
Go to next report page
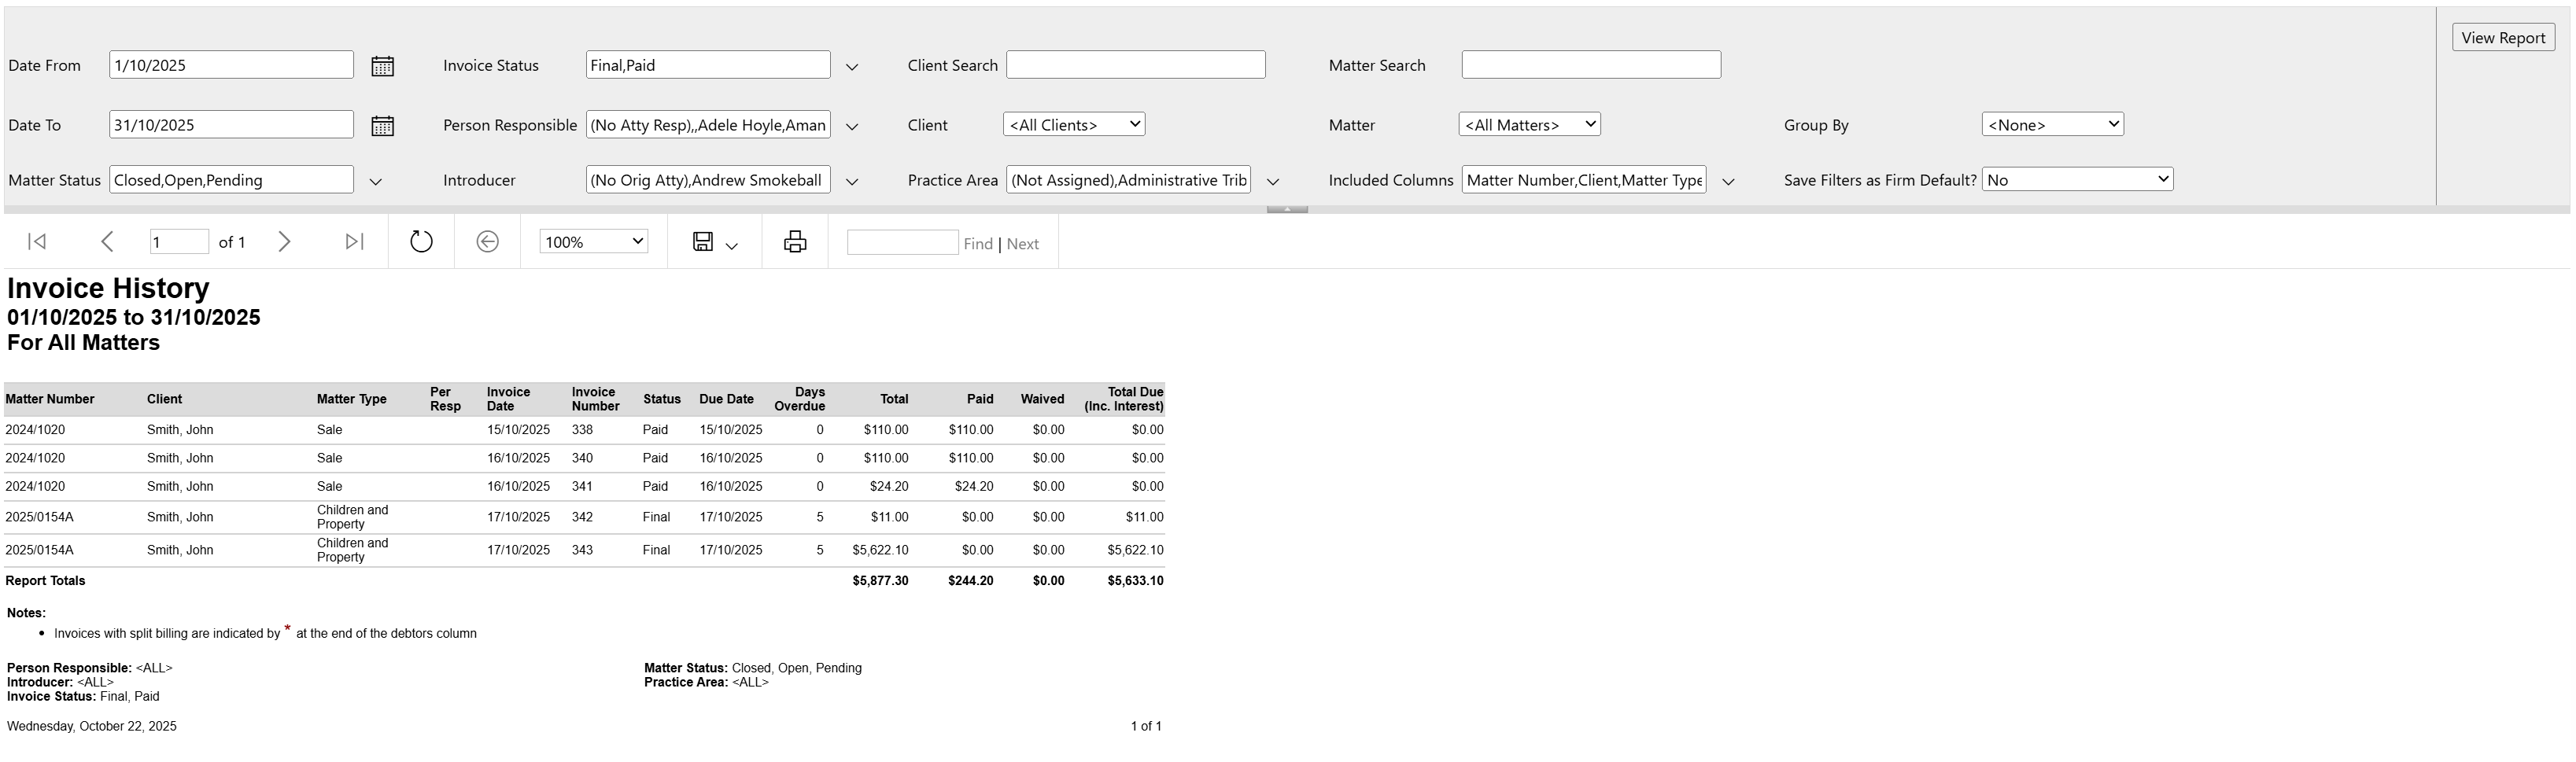click(x=284, y=242)
